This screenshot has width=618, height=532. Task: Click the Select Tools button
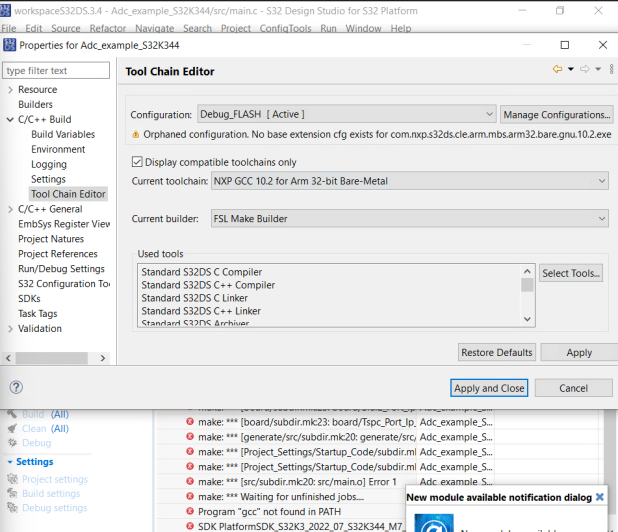(571, 273)
